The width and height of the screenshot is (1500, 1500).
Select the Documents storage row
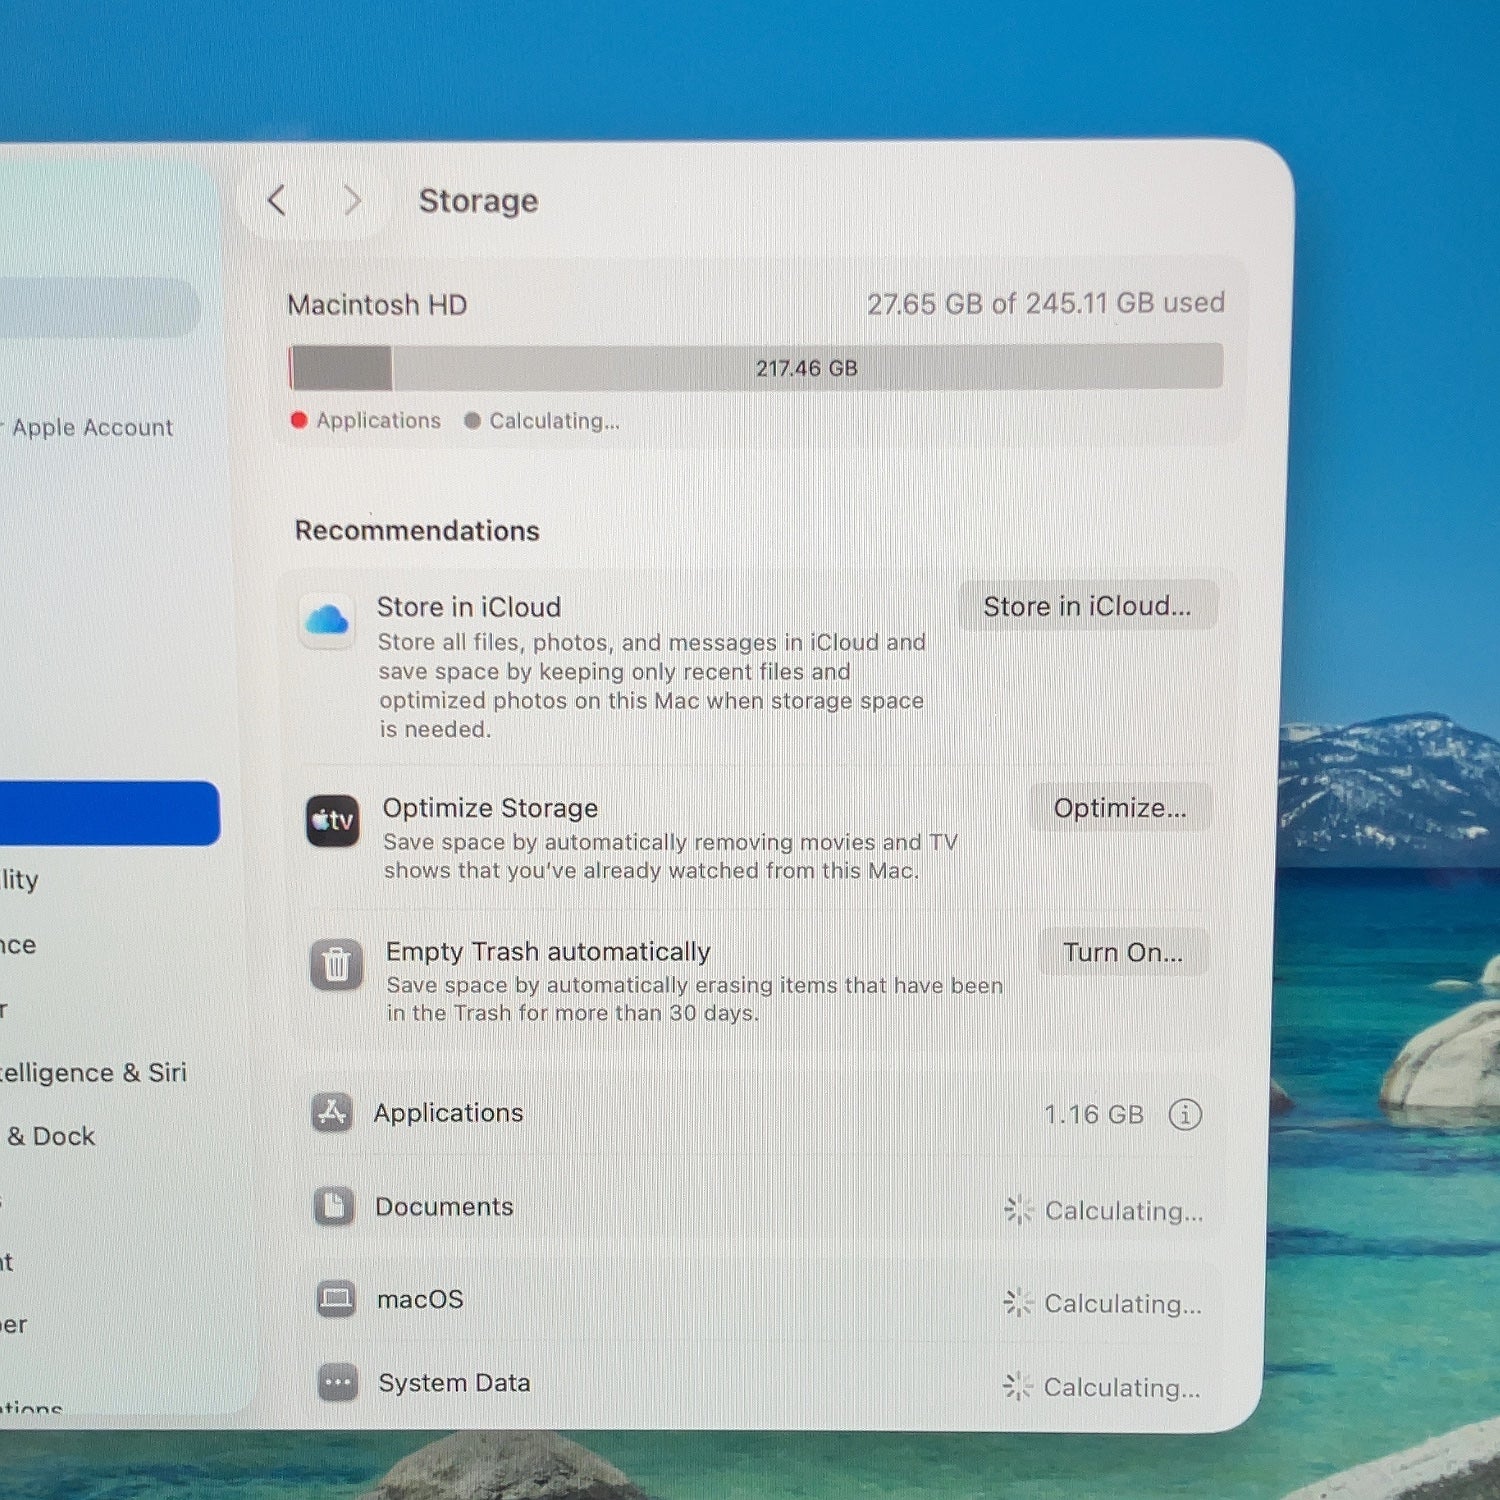click(x=757, y=1207)
